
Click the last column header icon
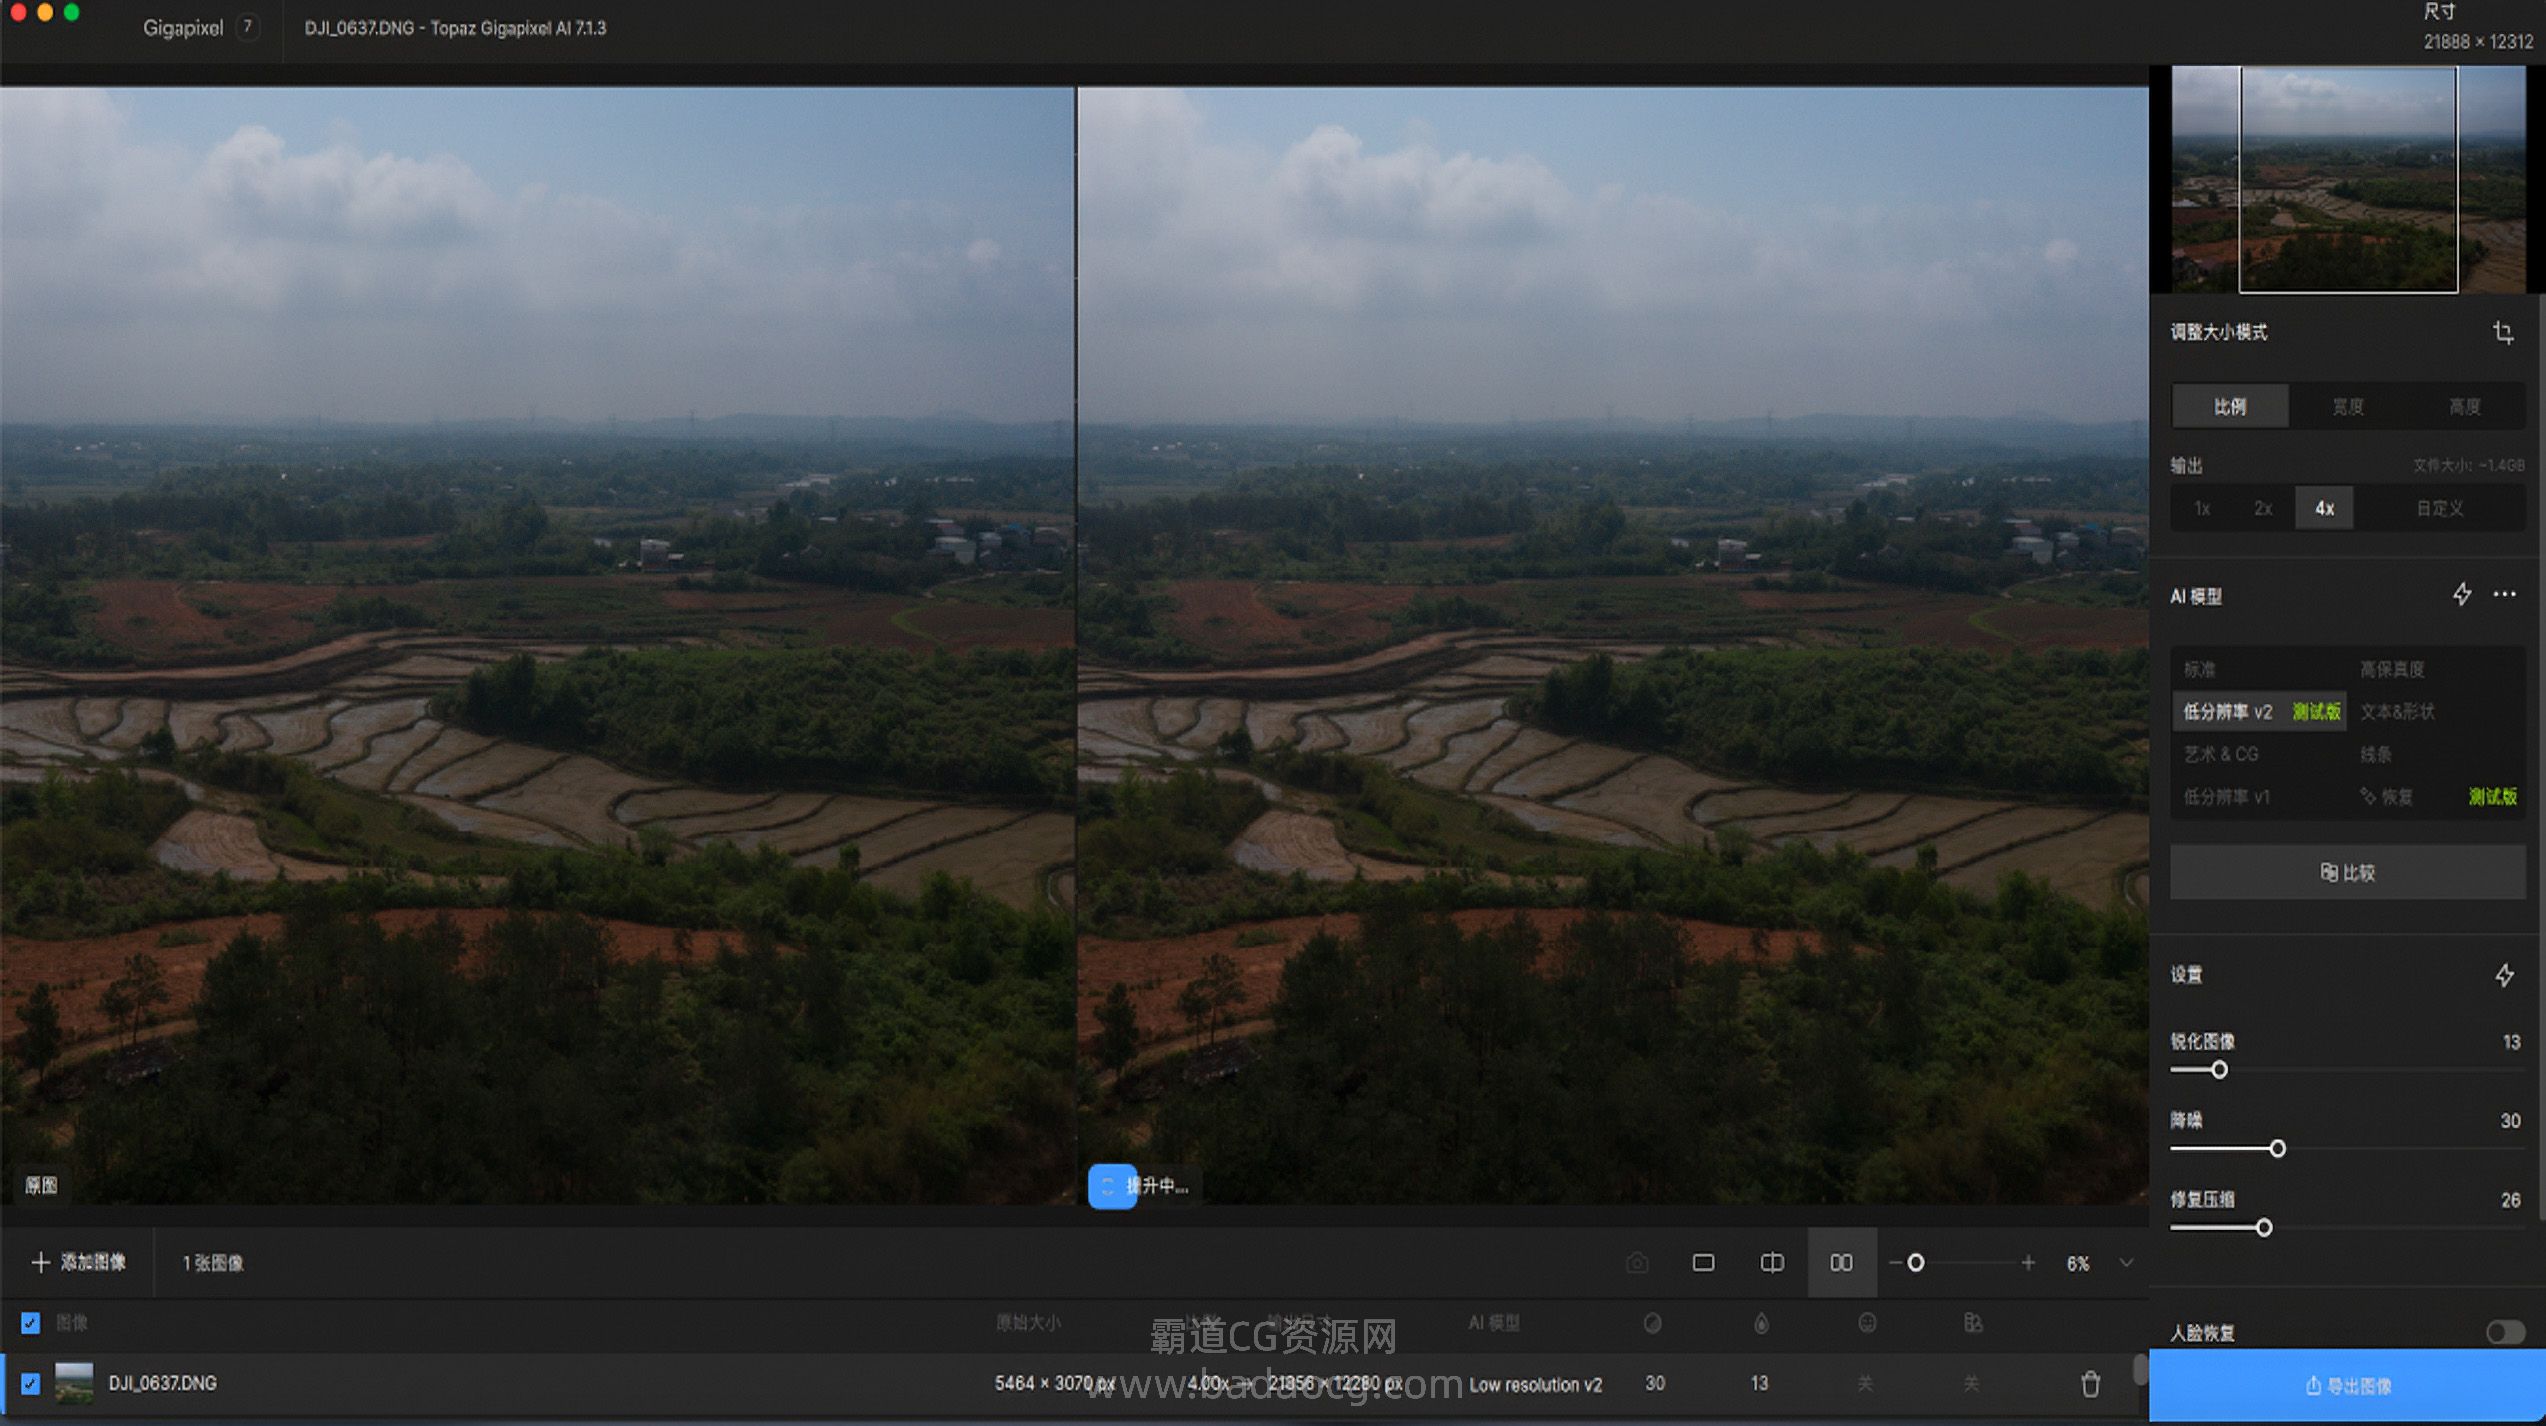1973,1323
